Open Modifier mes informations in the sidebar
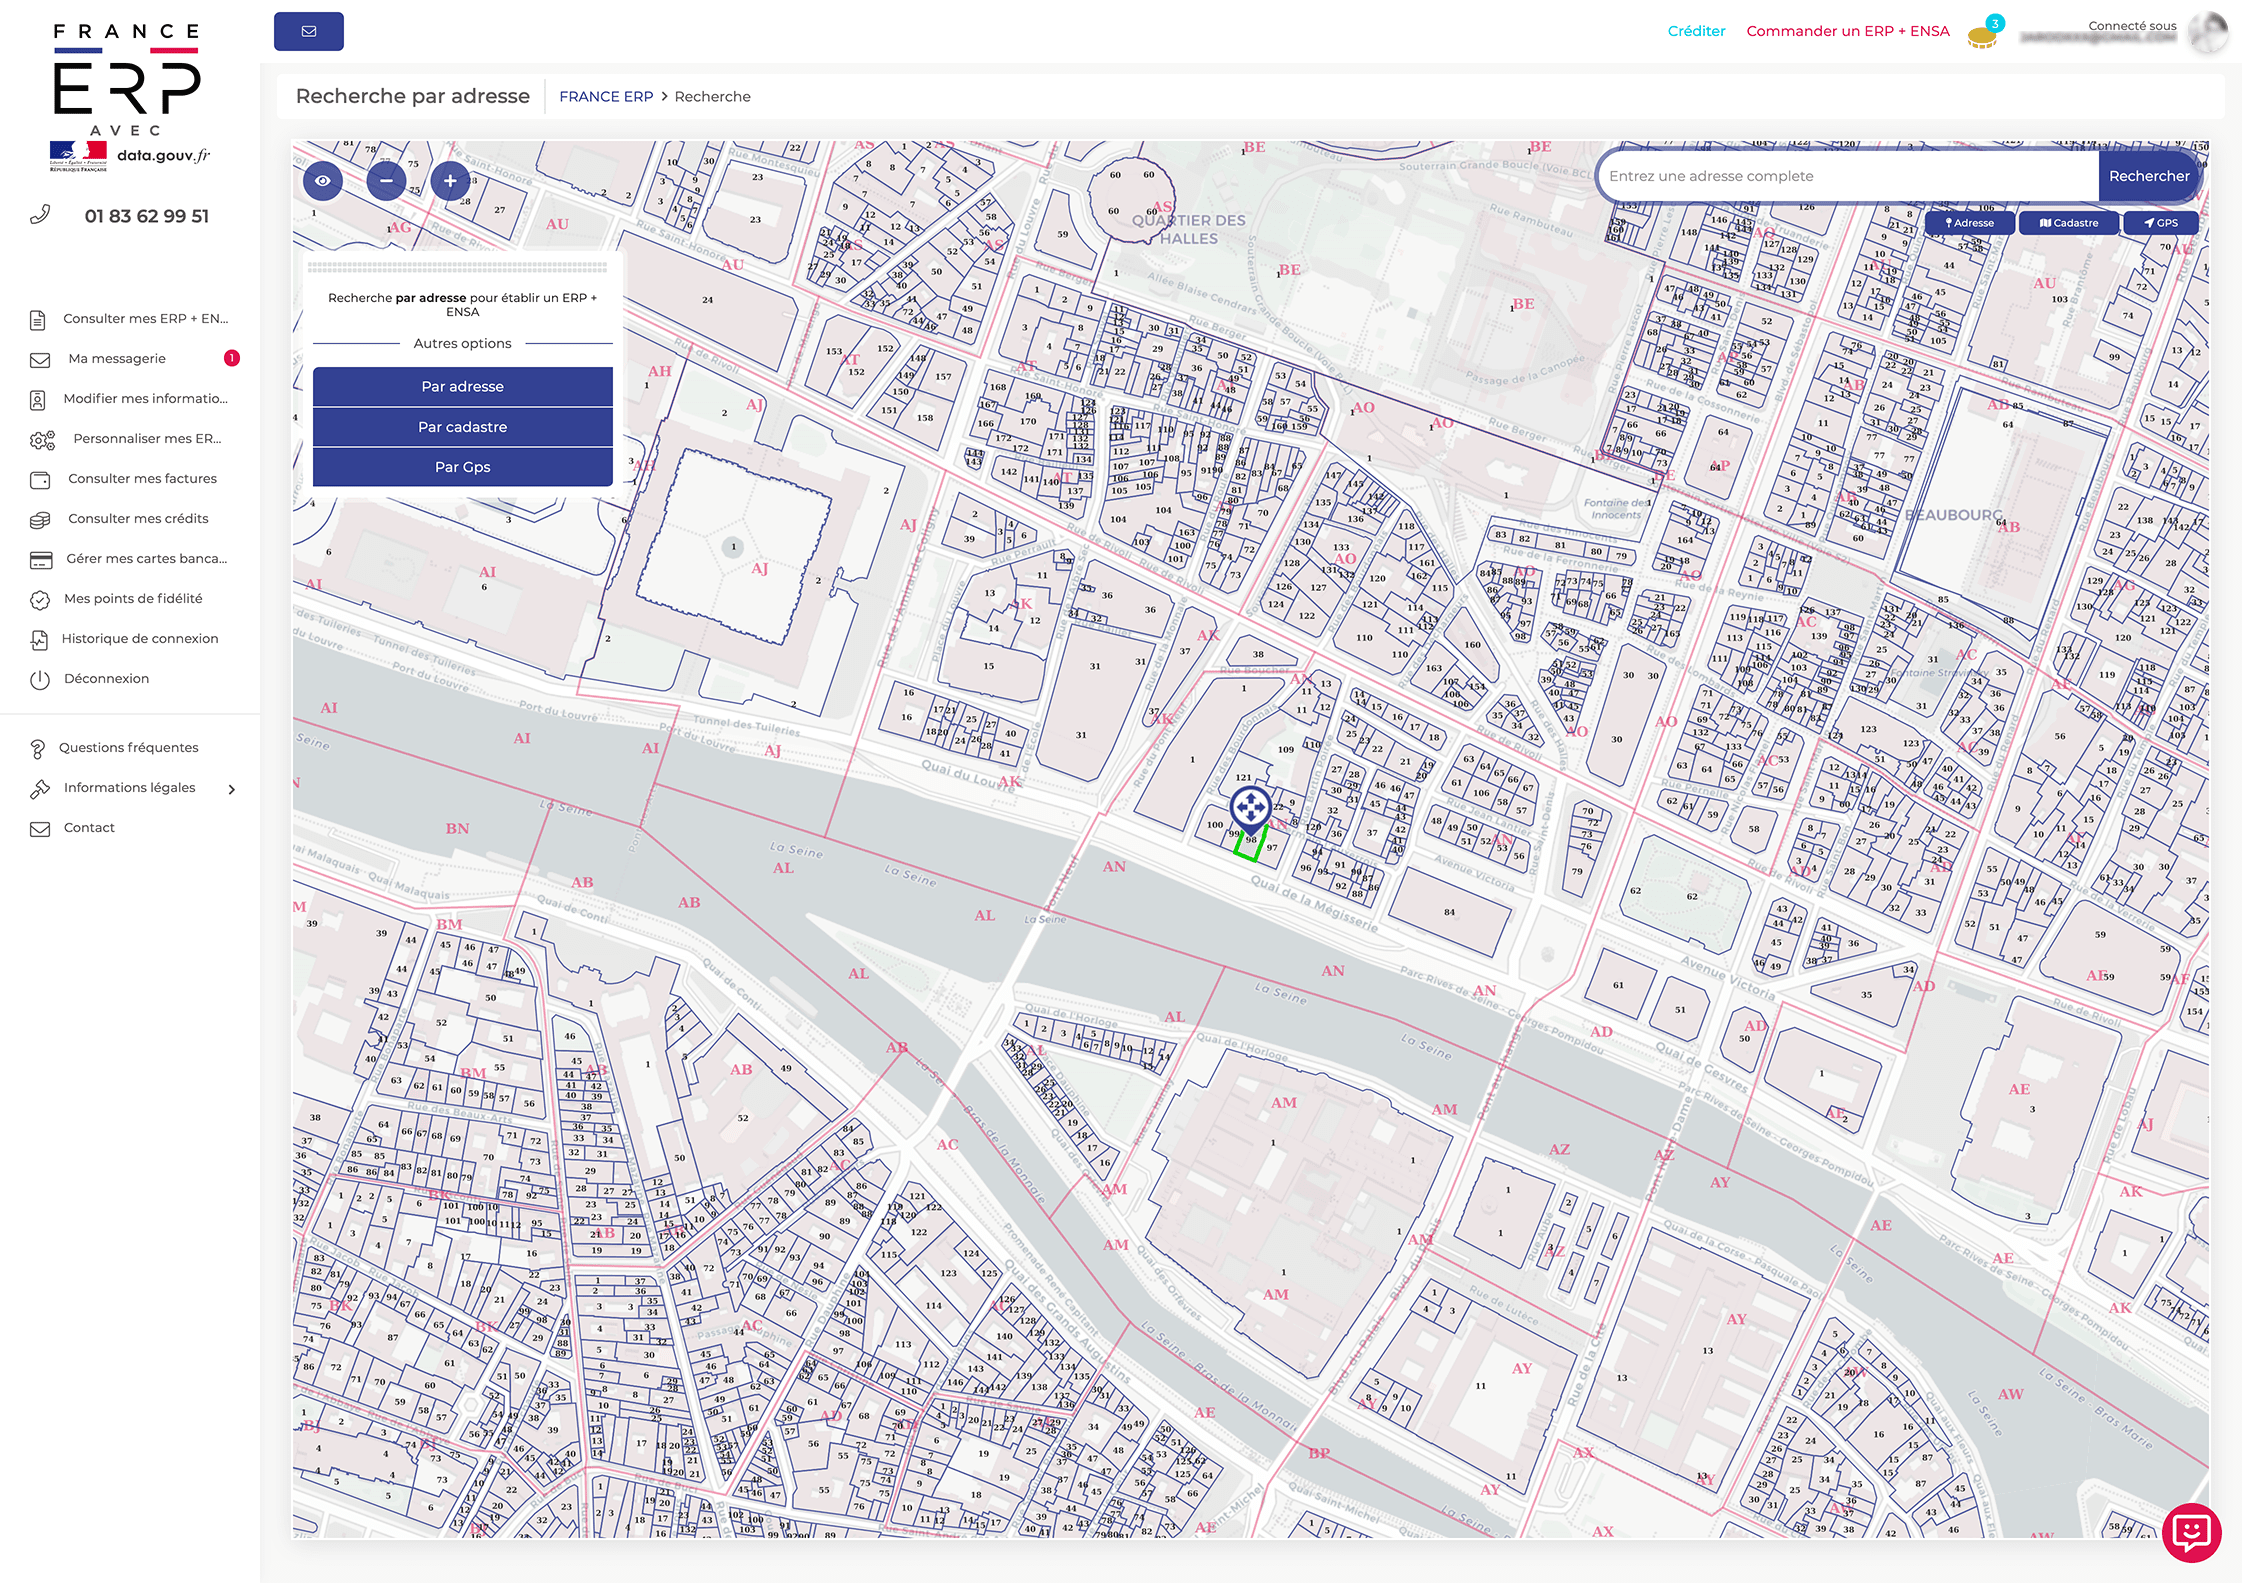Viewport: 2242px width, 1583px height. (145, 399)
